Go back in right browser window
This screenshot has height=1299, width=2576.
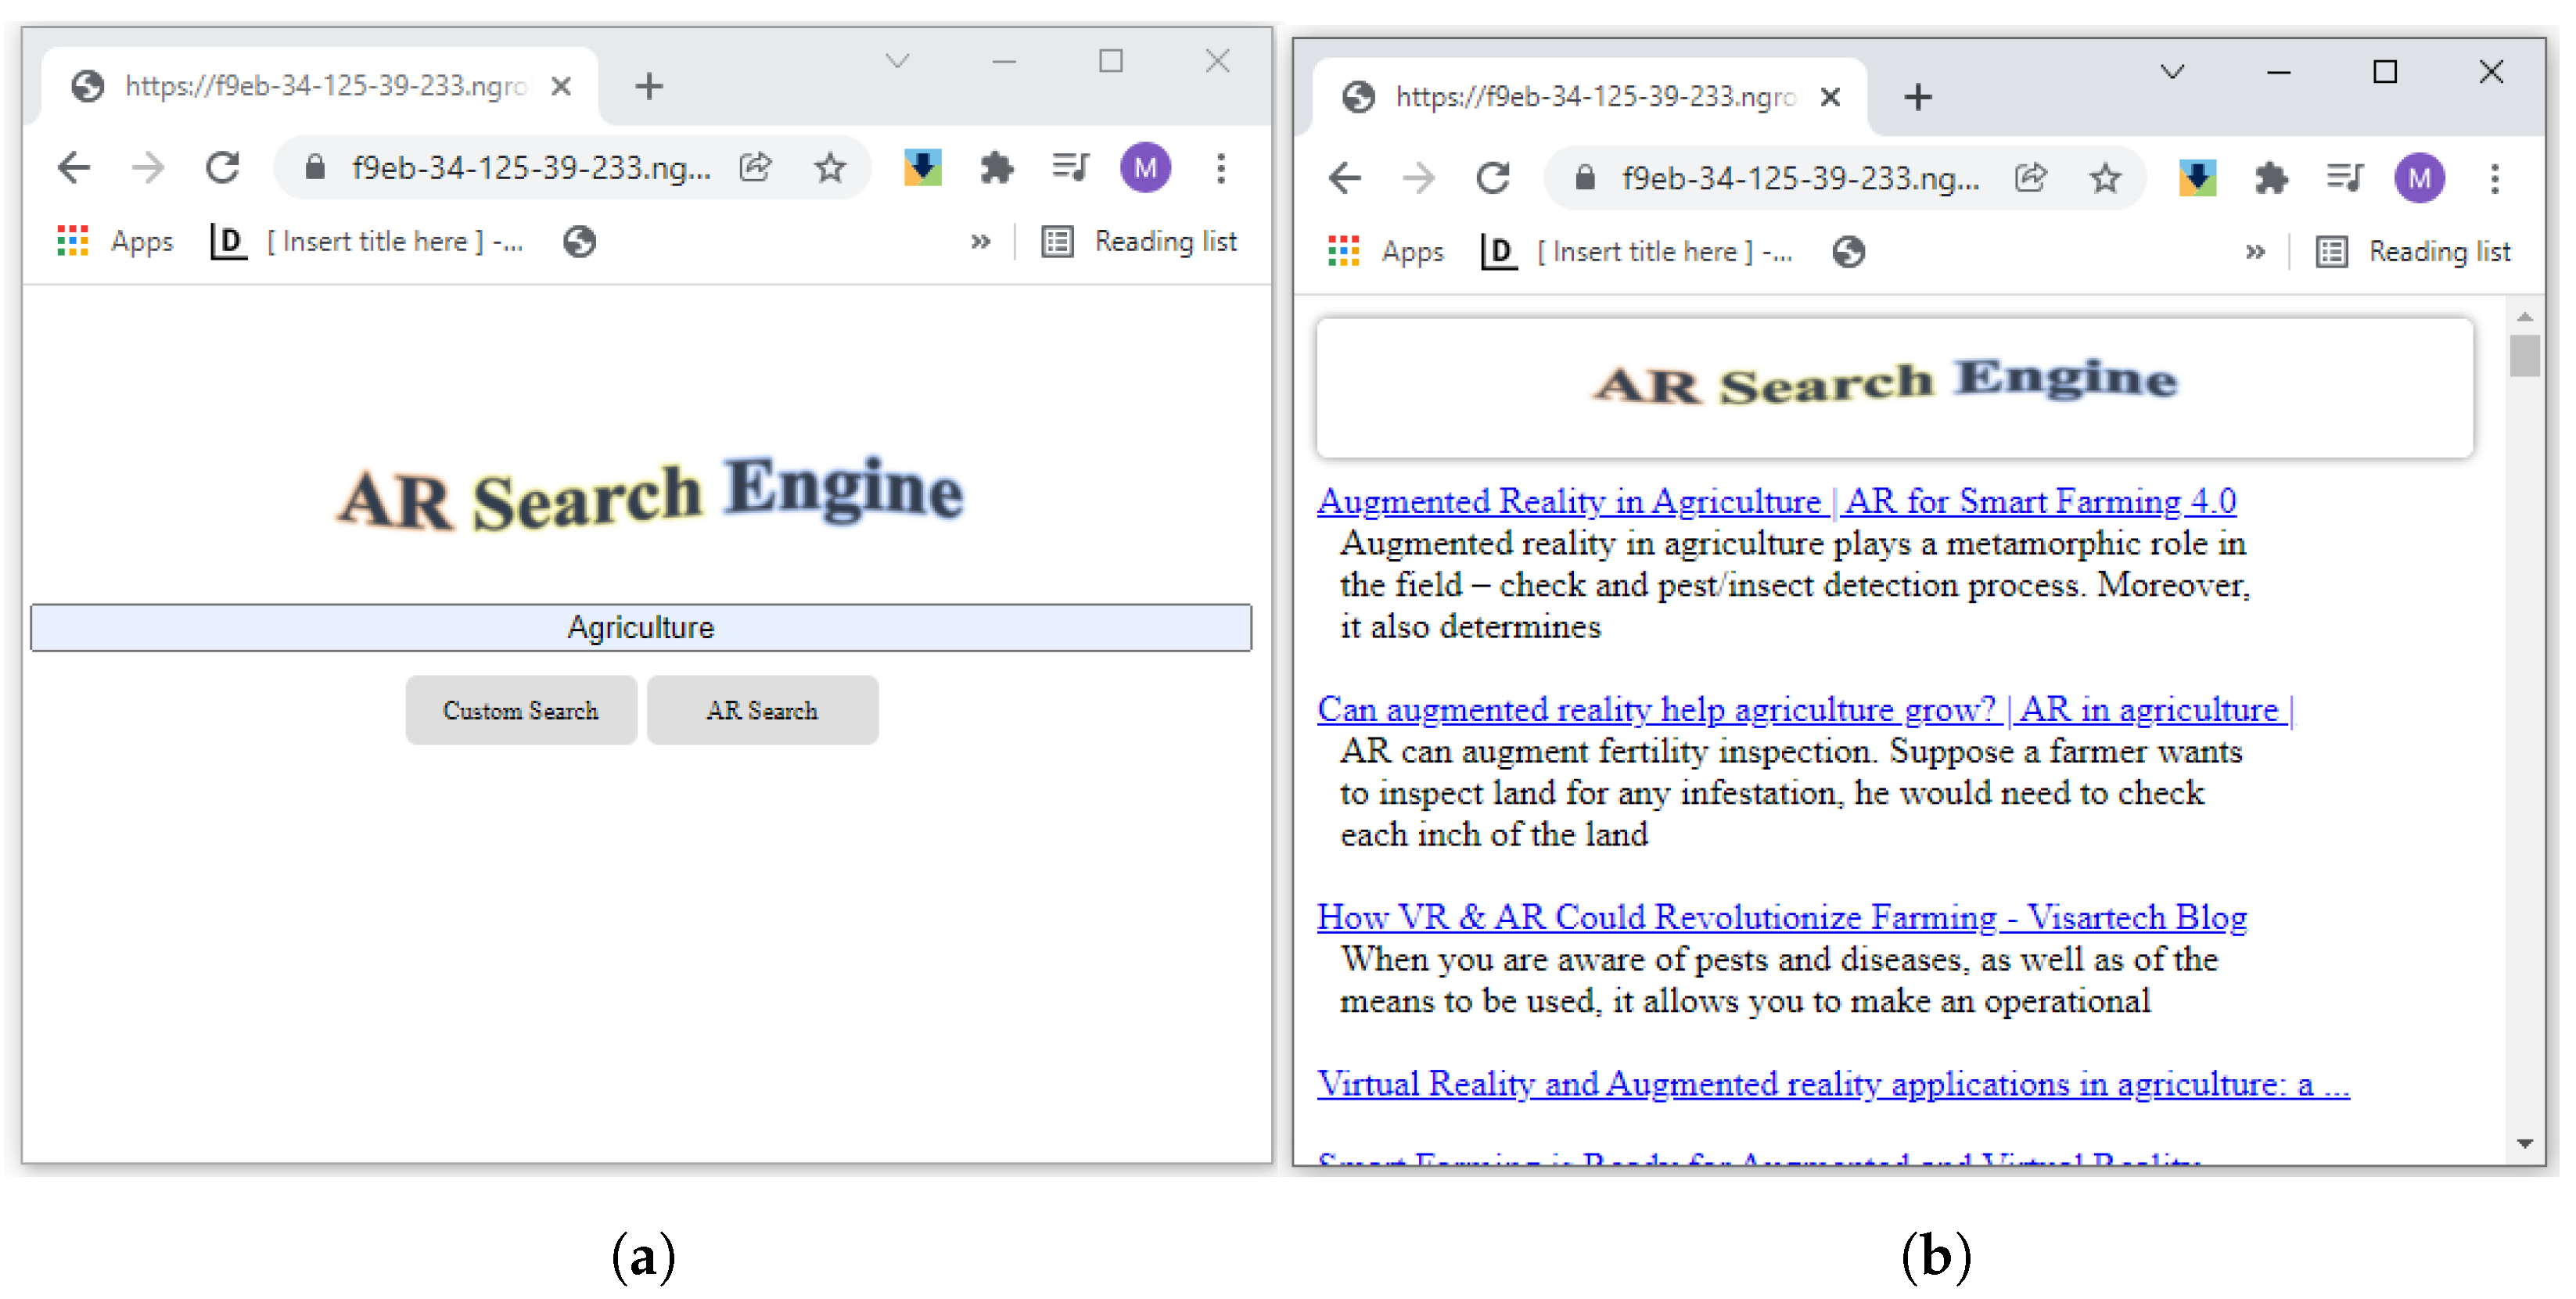pos(1345,179)
